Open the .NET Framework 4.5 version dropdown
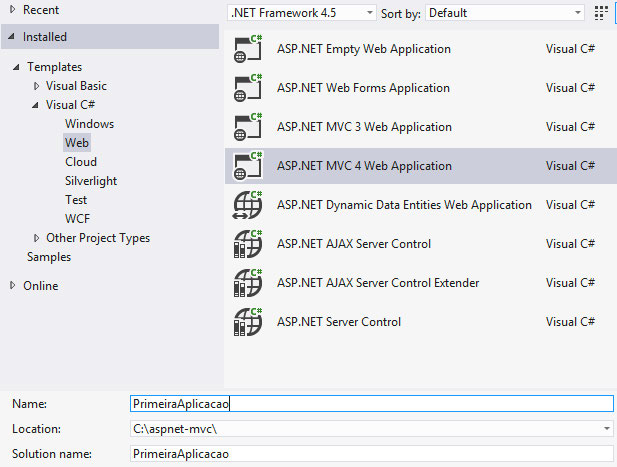The height and width of the screenshot is (467, 617). [302, 13]
